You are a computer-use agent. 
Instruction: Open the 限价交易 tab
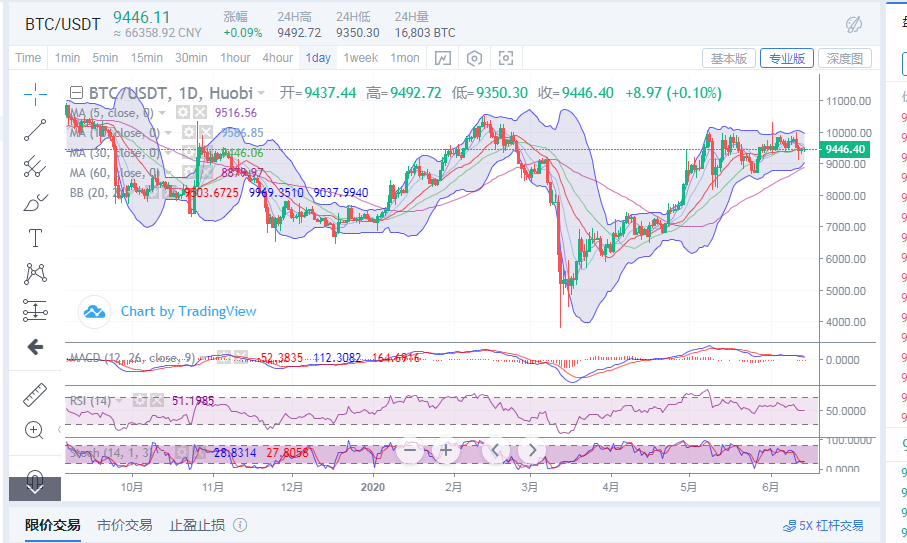[53, 525]
